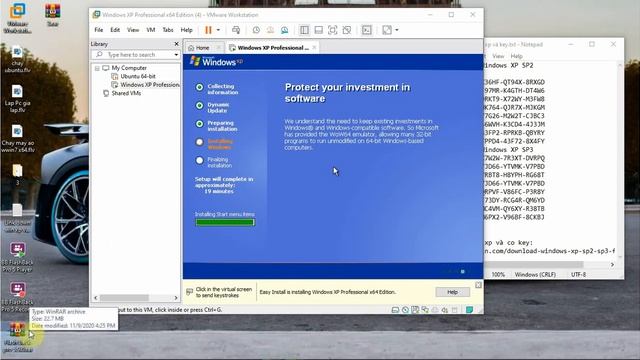The image size is (640, 360).
Task: Open the VMware File menu
Action: (x=99, y=30)
